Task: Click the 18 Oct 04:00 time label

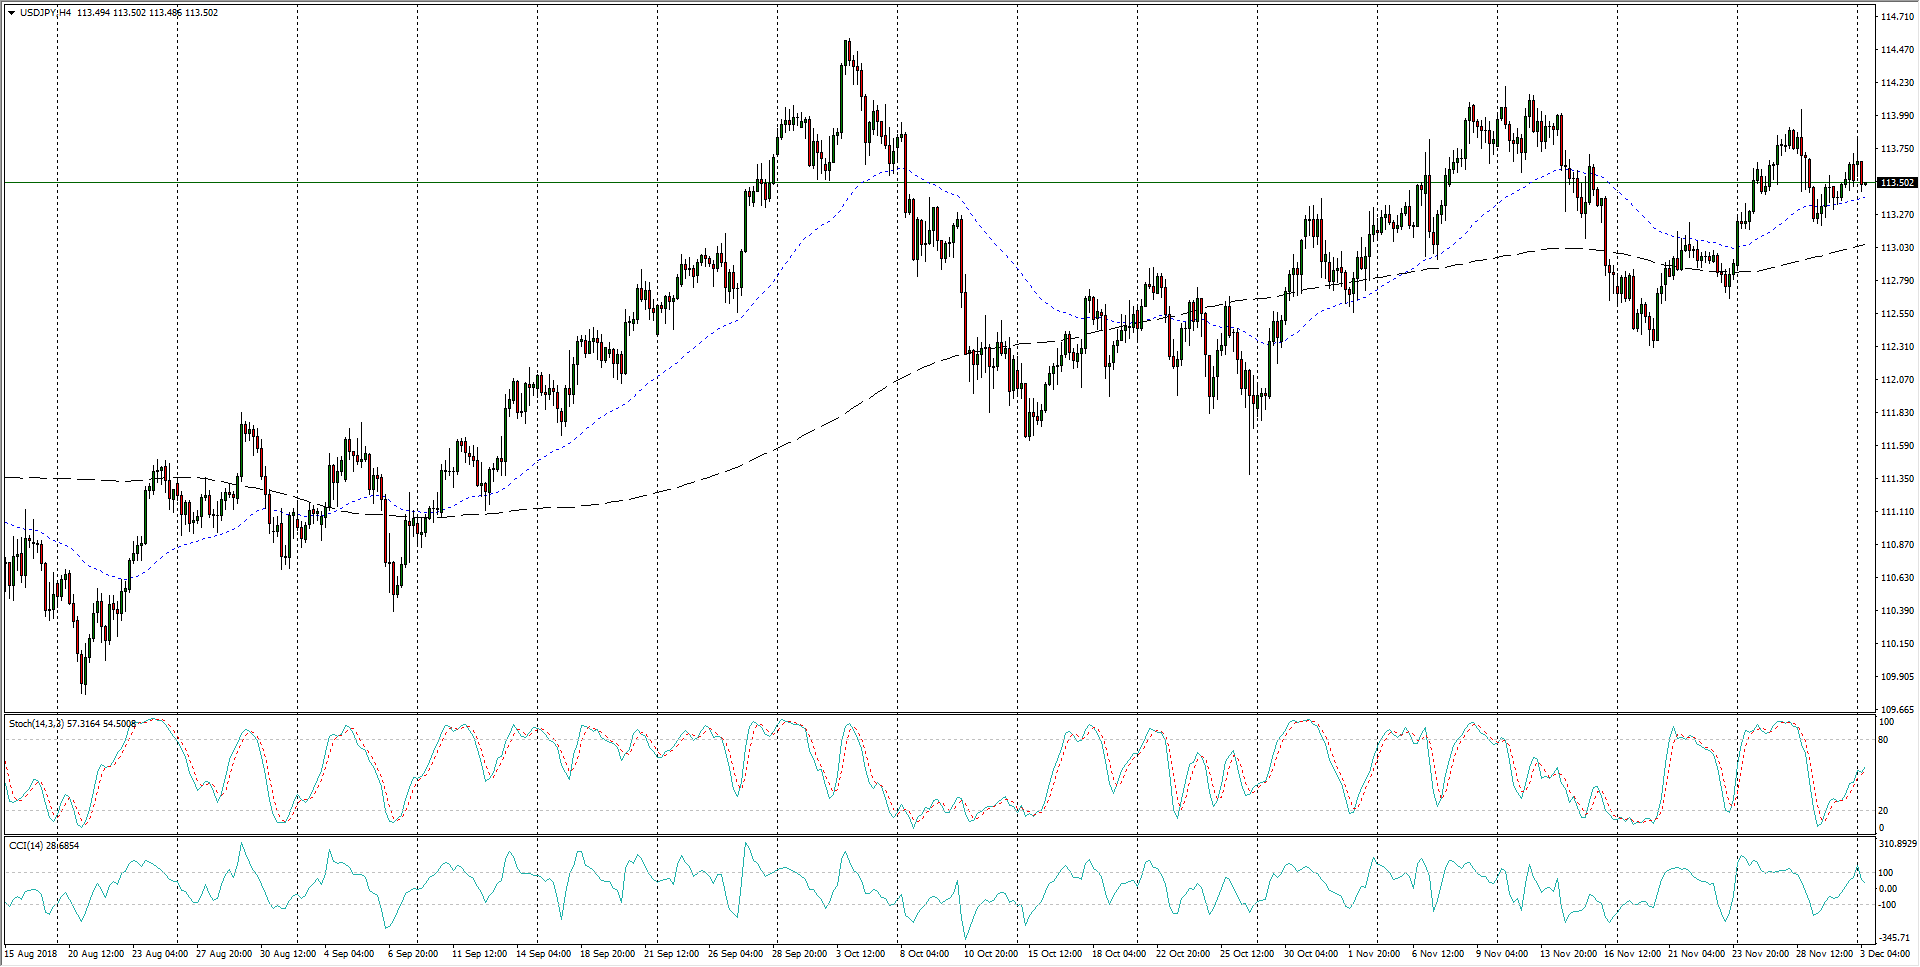Action: (x=1119, y=954)
